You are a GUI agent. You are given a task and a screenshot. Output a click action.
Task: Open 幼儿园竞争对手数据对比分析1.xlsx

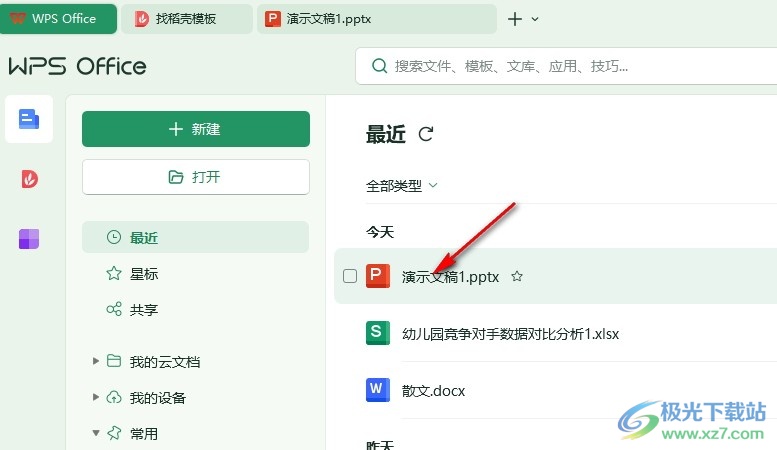point(510,334)
